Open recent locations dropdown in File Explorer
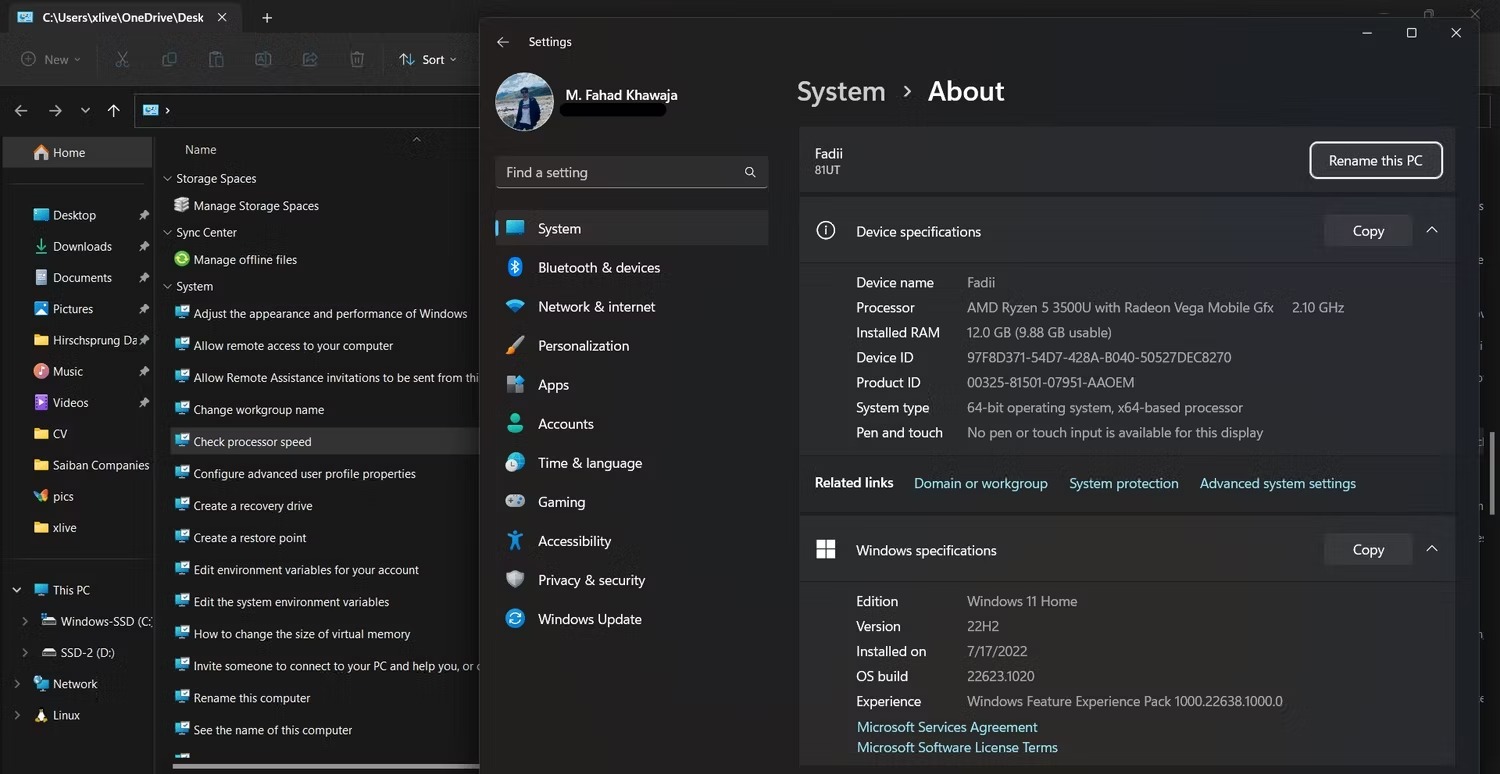 coord(85,111)
